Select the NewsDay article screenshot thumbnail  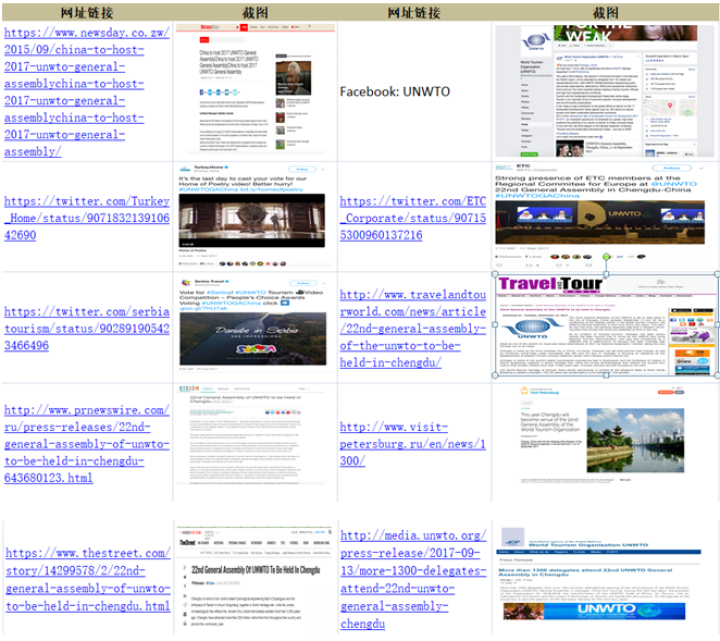[255, 88]
